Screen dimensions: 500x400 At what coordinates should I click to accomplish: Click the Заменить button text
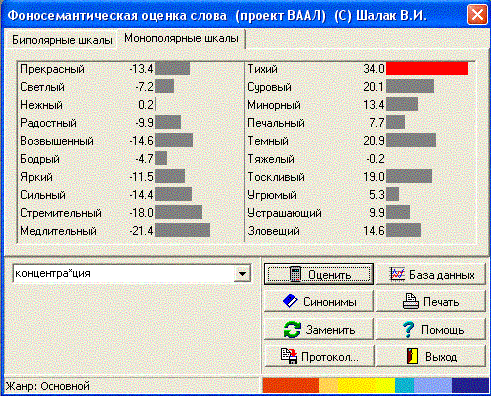(x=330, y=330)
